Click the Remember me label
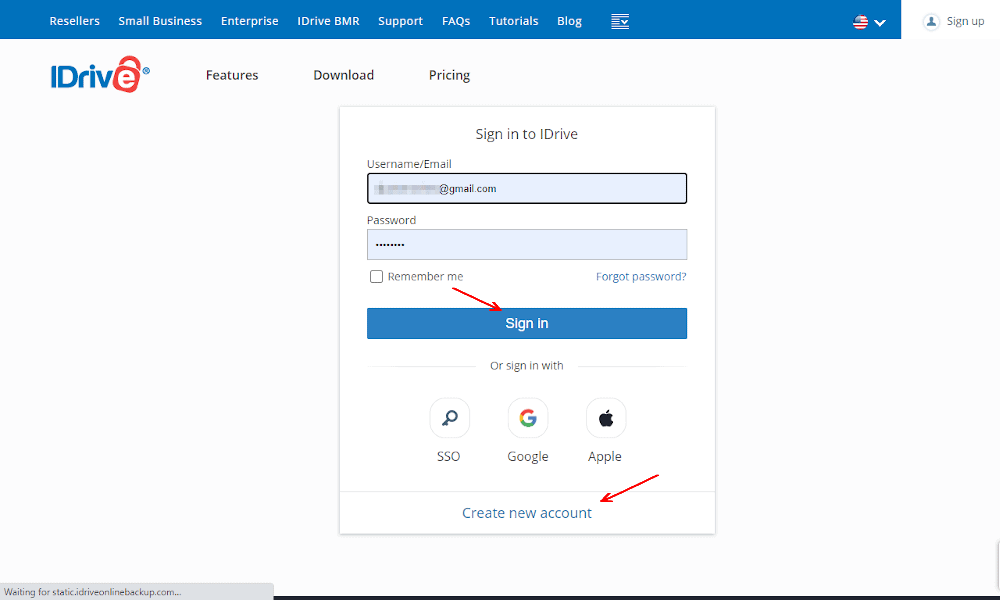Image resolution: width=1000 pixels, height=600 pixels. tap(425, 276)
